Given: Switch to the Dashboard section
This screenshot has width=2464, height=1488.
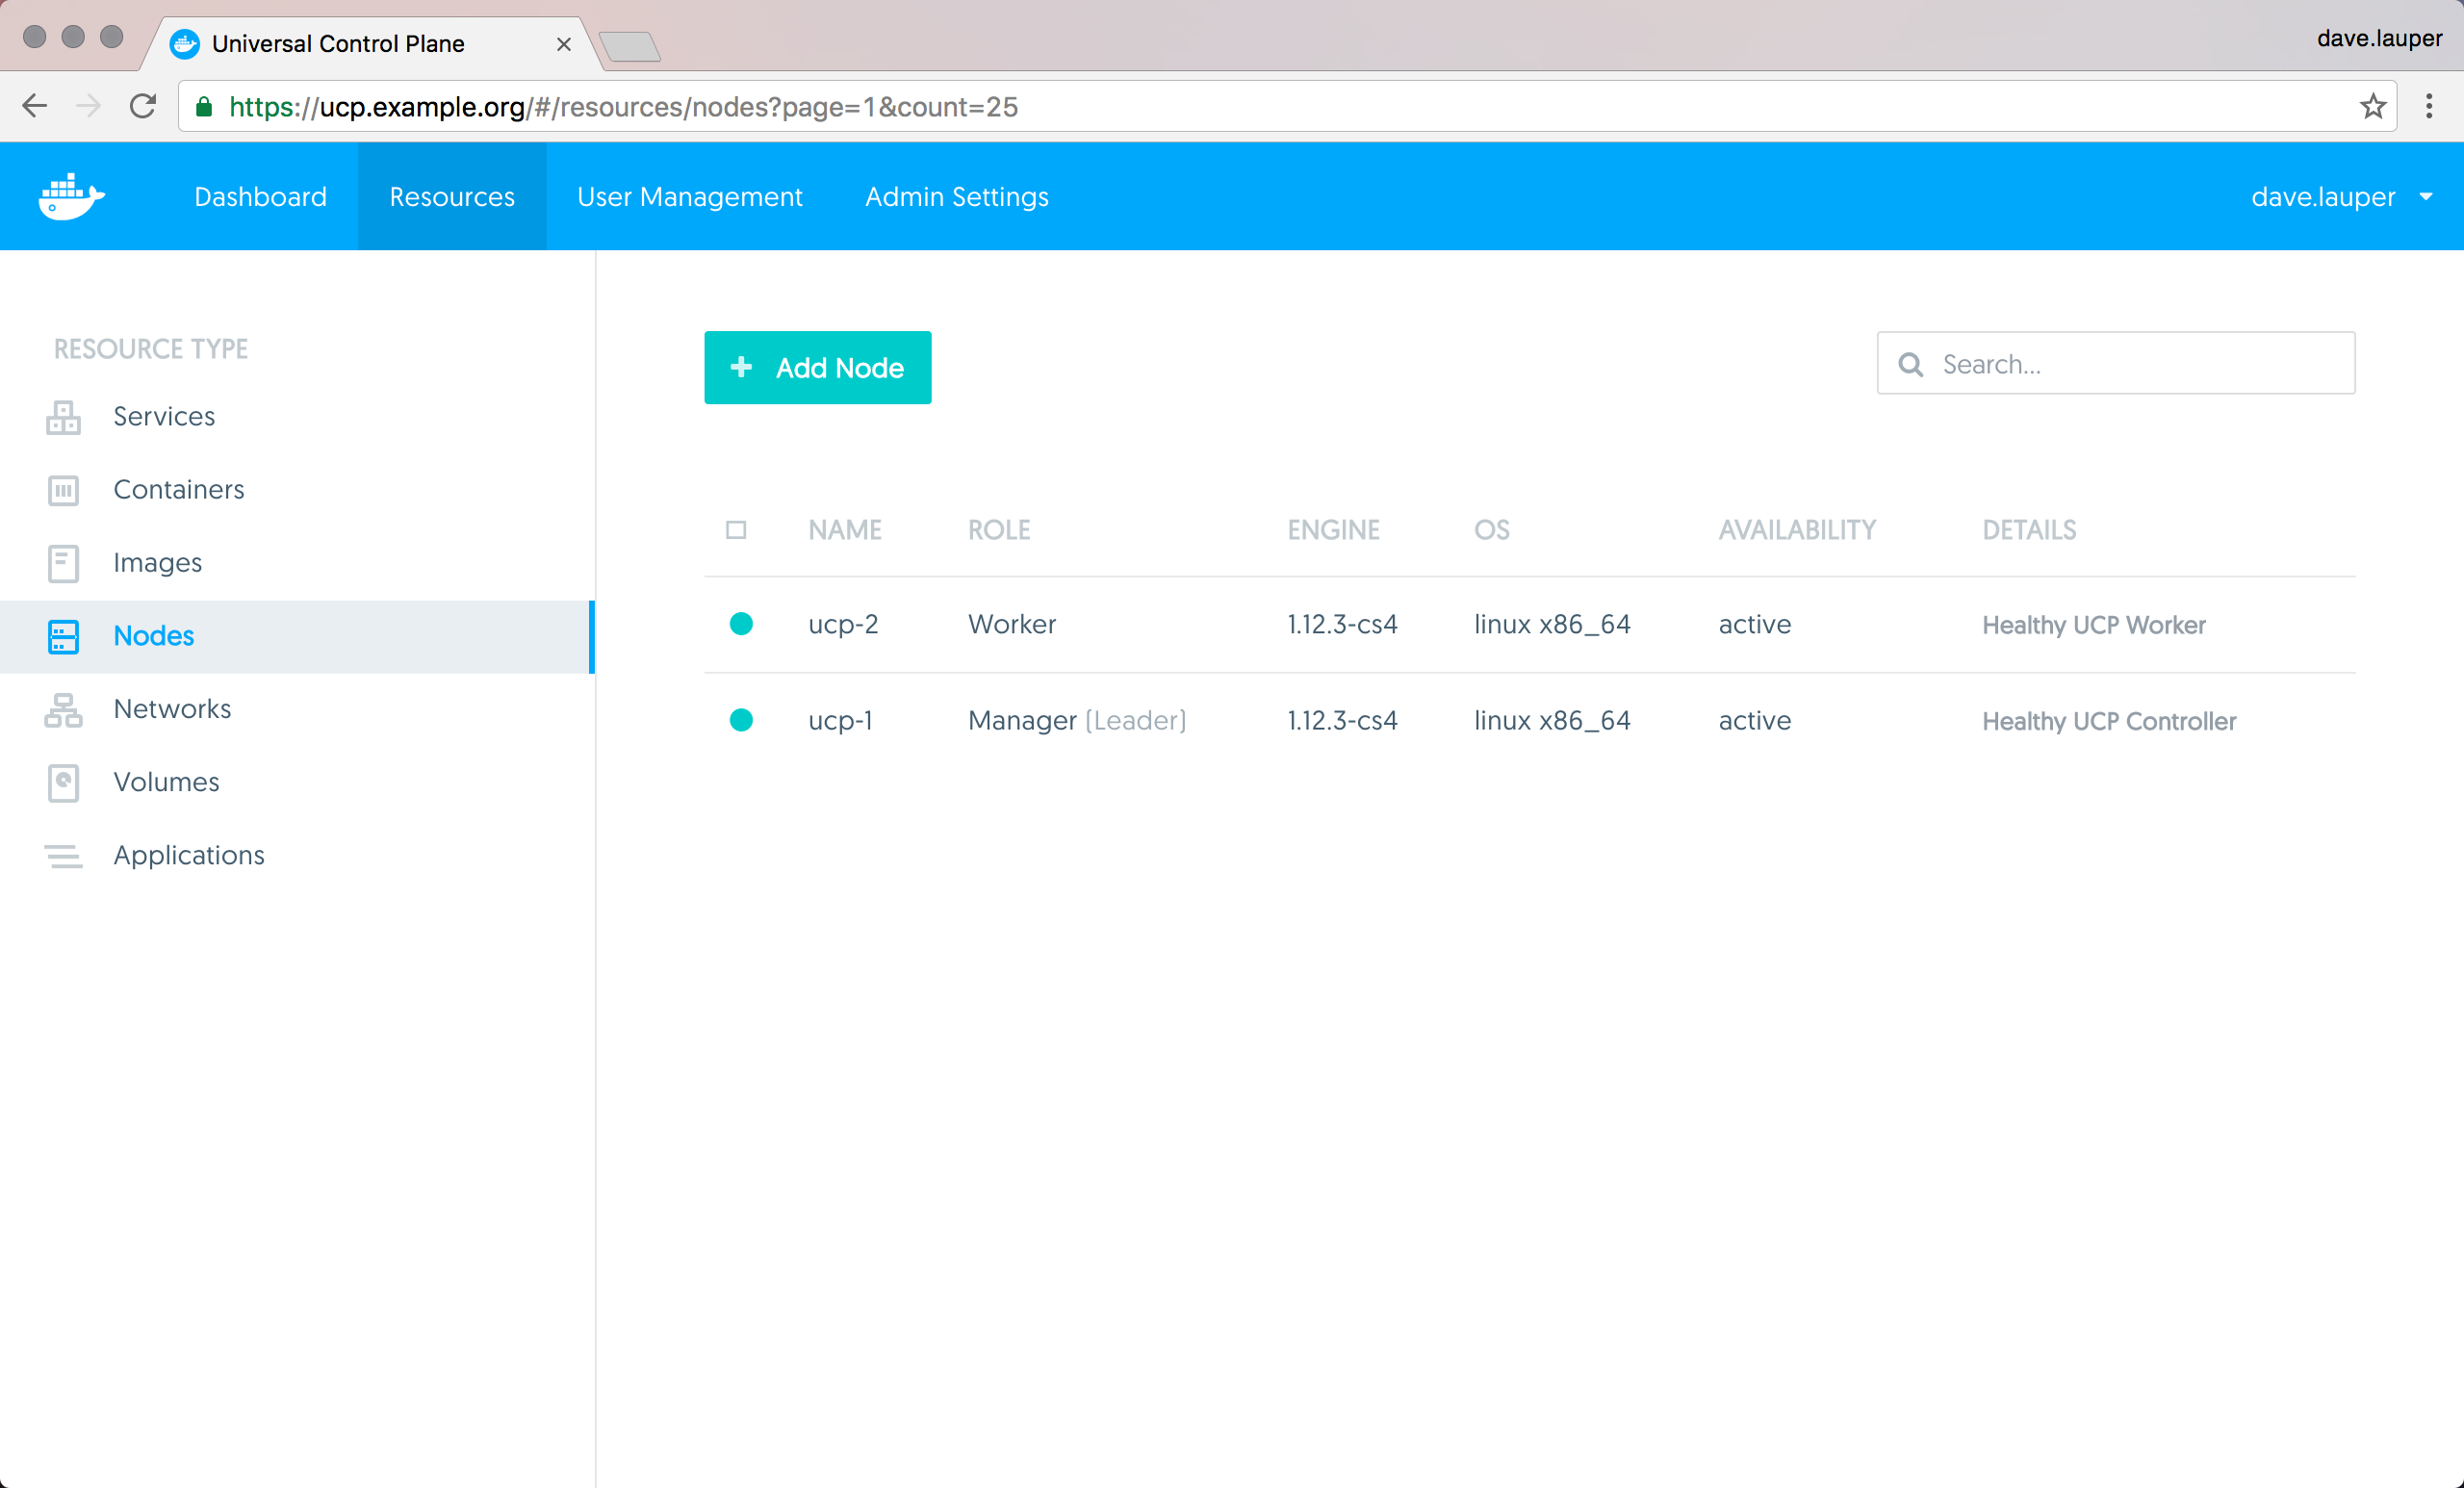Looking at the screenshot, I should pyautogui.click(x=260, y=196).
